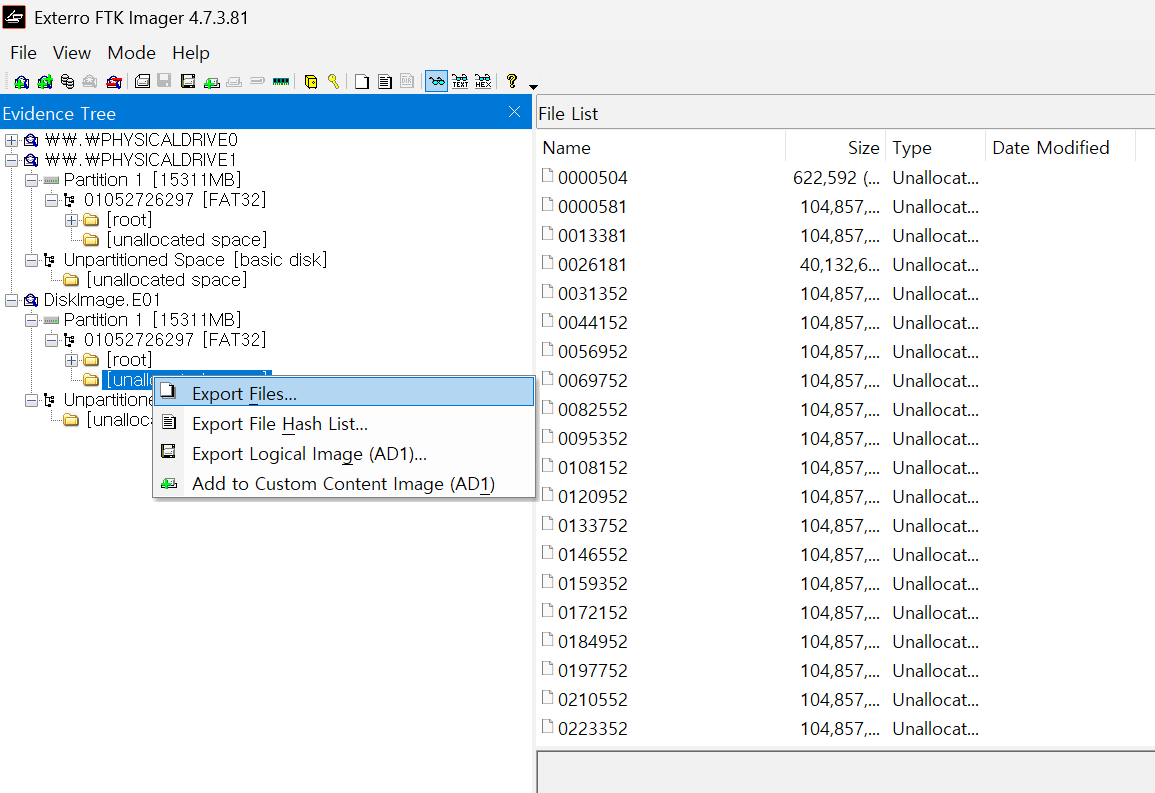1155x793 pixels.
Task: Select file 0031352 in File List
Action: point(592,294)
